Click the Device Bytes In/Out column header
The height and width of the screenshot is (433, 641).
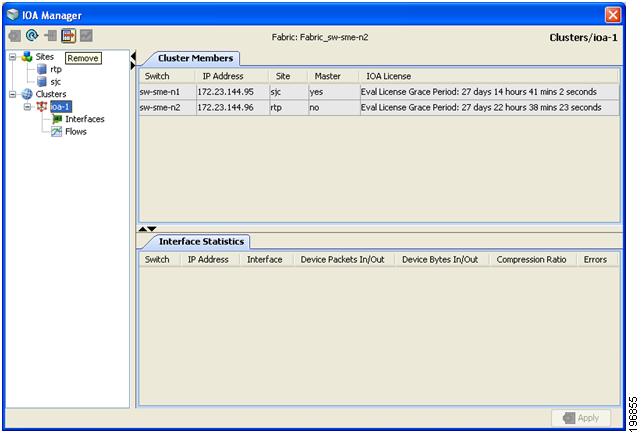point(442,260)
